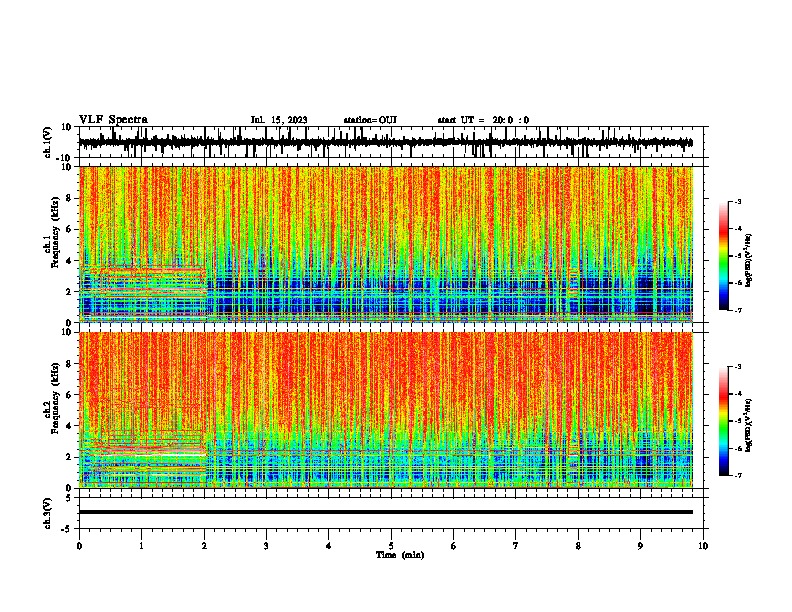Click the "-3" label on ch.2 color bar
Screen dimensions: 792x612
click(x=737, y=367)
